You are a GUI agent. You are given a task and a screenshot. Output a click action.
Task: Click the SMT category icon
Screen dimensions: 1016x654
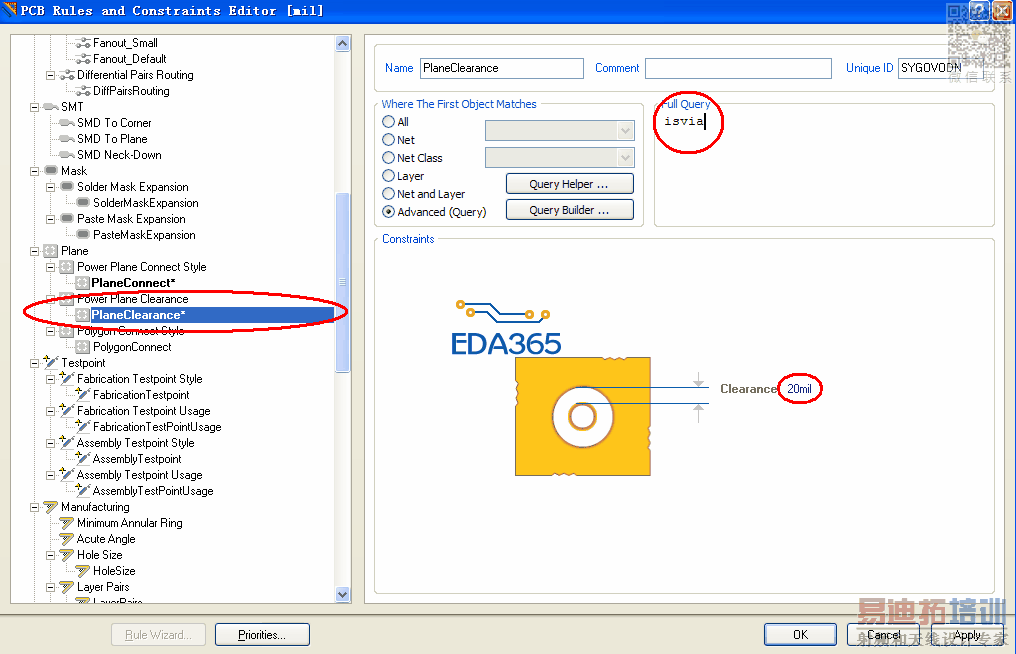tap(51, 107)
